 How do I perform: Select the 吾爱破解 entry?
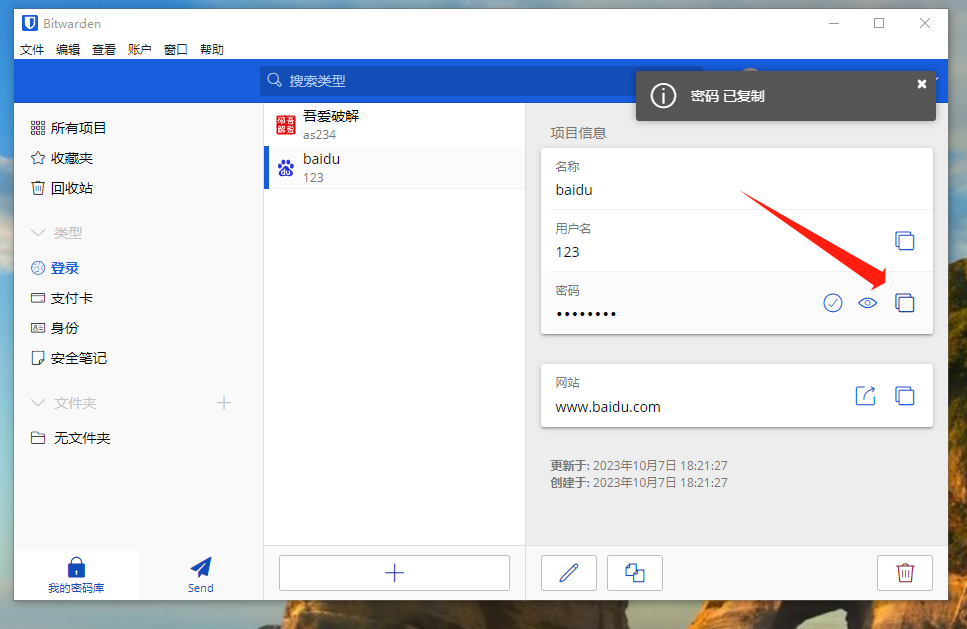[x=395, y=125]
